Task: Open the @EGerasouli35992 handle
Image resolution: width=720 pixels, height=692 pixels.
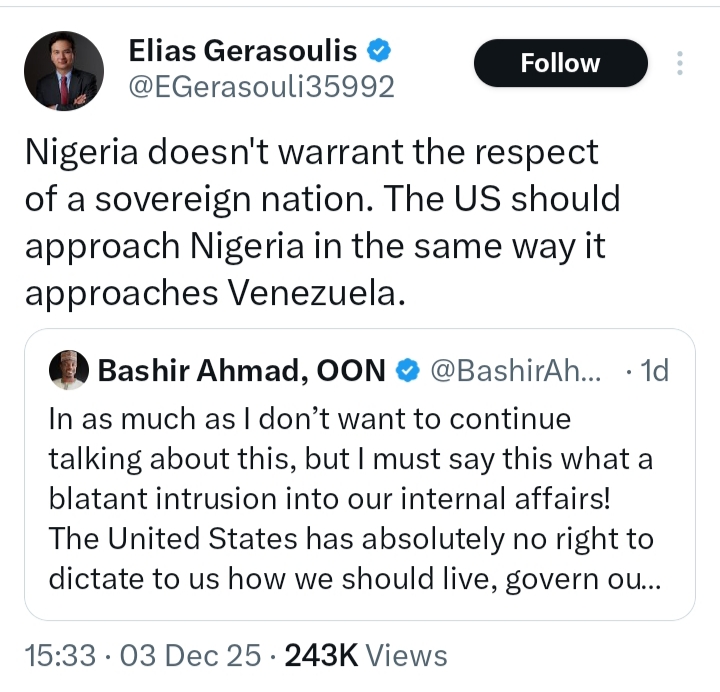Action: coord(262,87)
